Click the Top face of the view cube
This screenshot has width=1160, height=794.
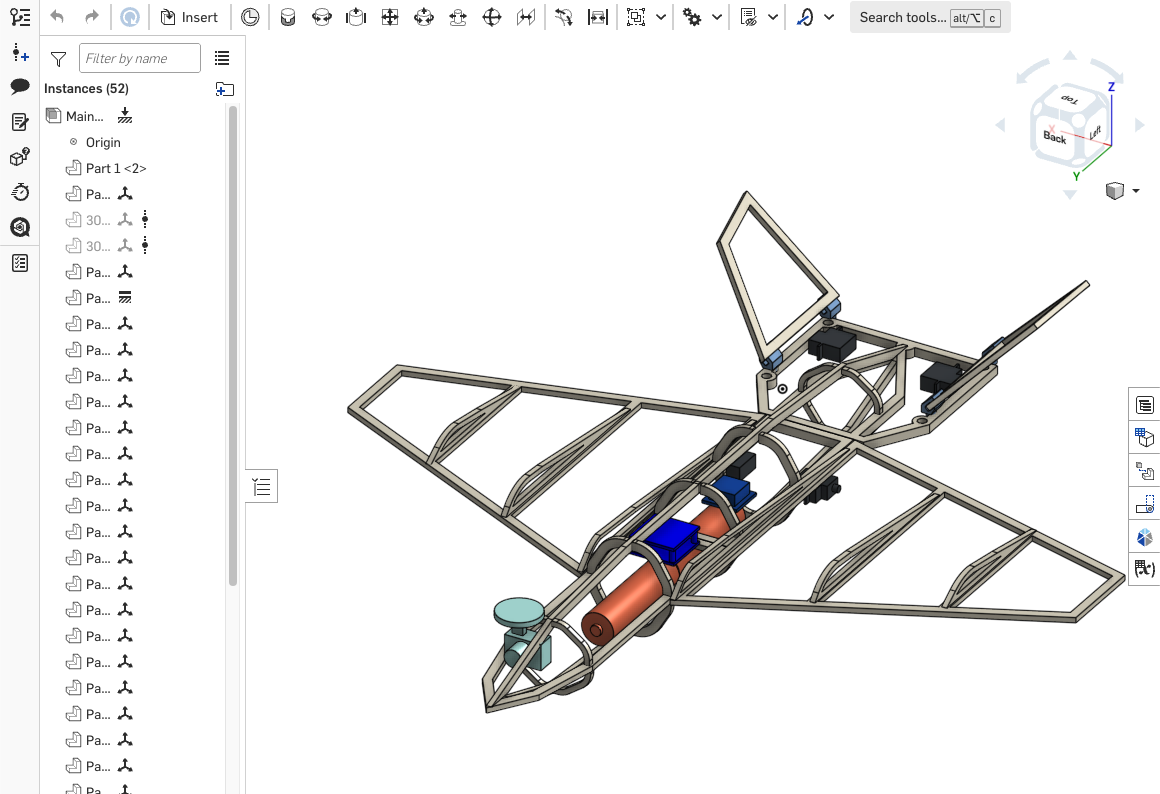1070,98
